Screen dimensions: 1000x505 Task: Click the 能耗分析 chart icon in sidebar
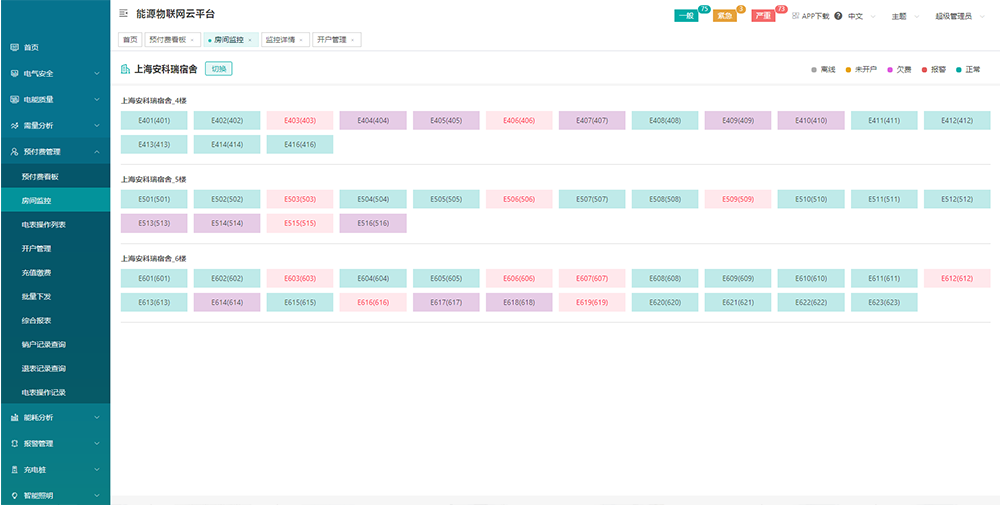click(x=14, y=418)
